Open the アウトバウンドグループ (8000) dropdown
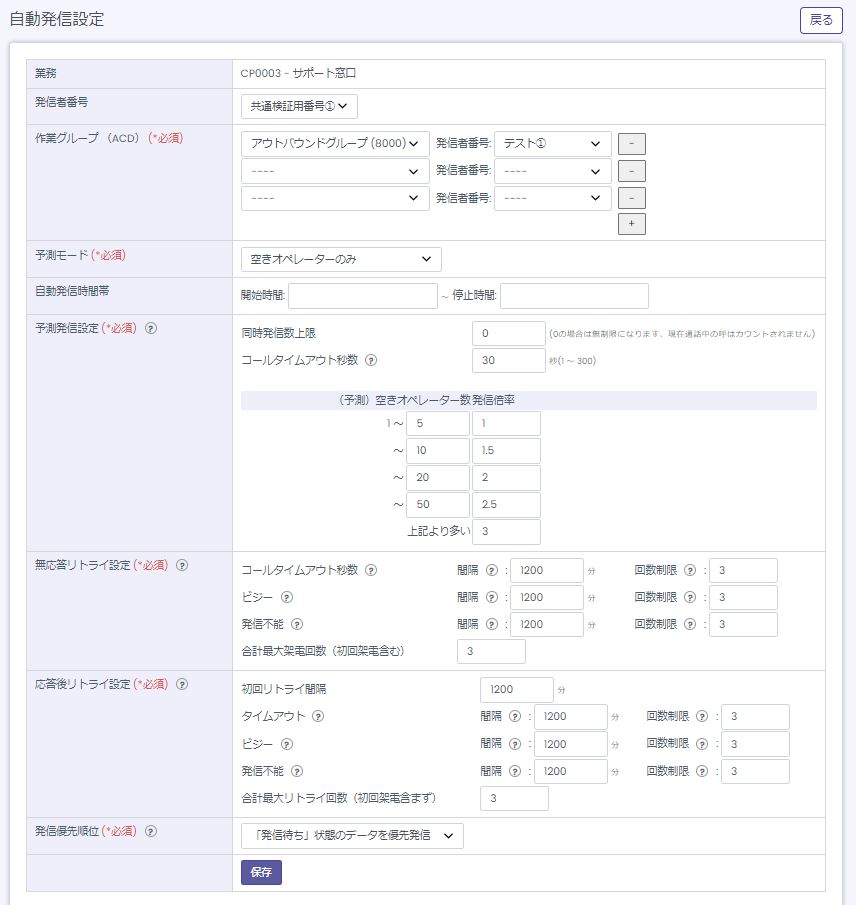The width and height of the screenshot is (856, 905). [336, 143]
